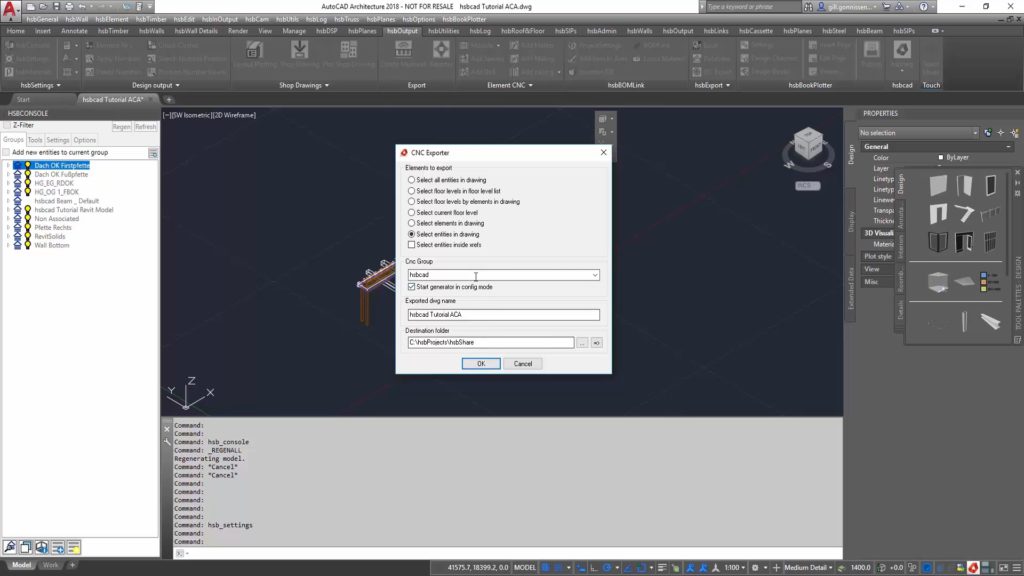Click the Save icon in quick access toolbar

pos(56,7)
